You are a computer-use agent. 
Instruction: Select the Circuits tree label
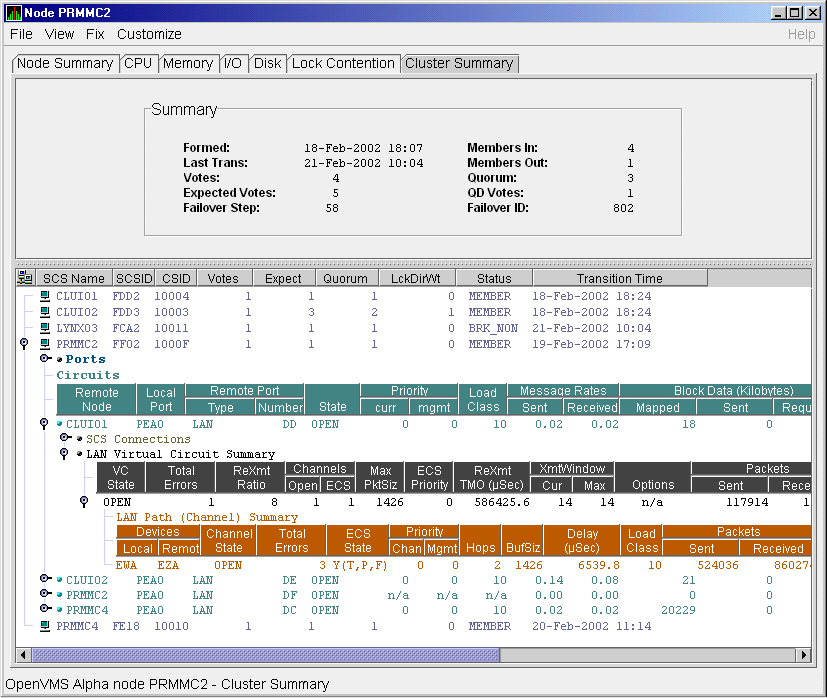tap(88, 375)
